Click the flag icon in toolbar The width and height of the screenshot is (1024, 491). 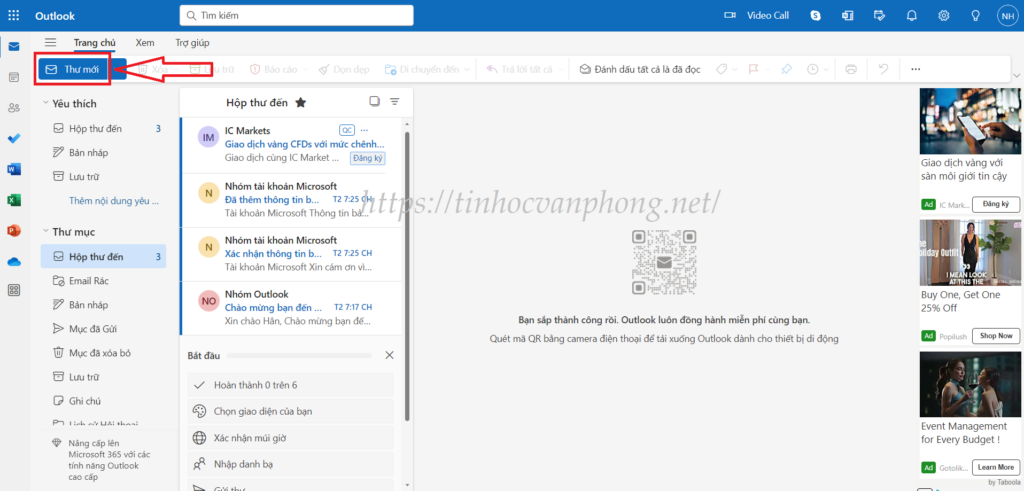click(x=753, y=69)
